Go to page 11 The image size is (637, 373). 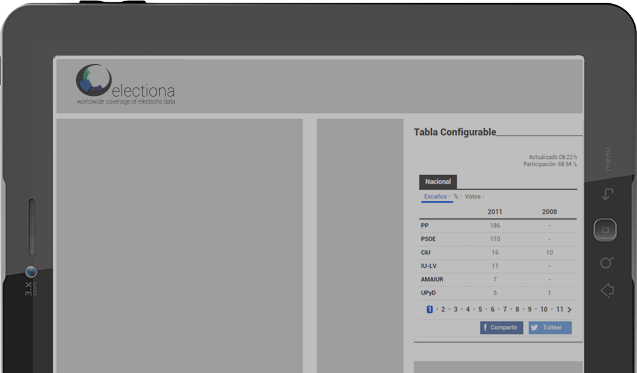(560, 309)
